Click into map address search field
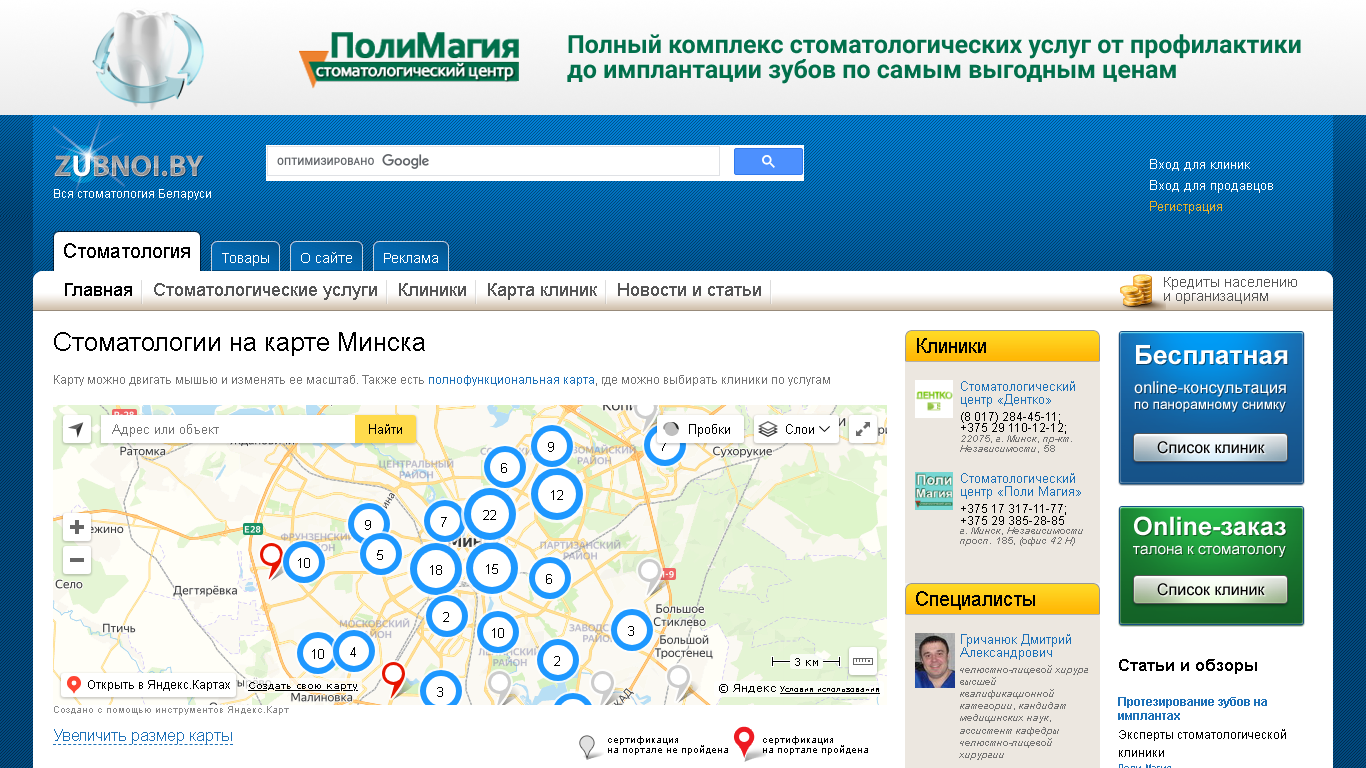 (228, 429)
